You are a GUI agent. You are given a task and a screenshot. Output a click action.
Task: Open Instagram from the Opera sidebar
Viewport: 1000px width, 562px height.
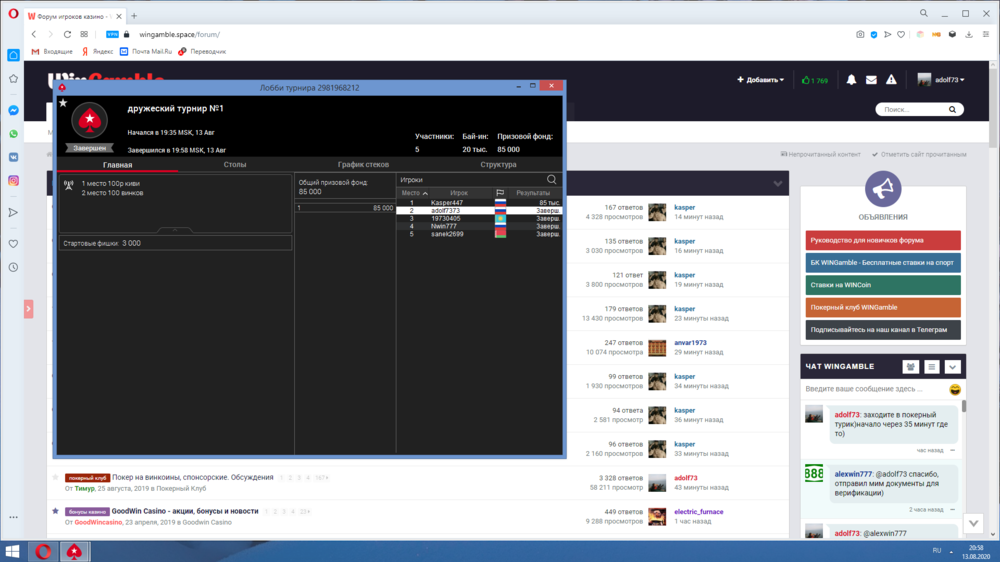[14, 180]
